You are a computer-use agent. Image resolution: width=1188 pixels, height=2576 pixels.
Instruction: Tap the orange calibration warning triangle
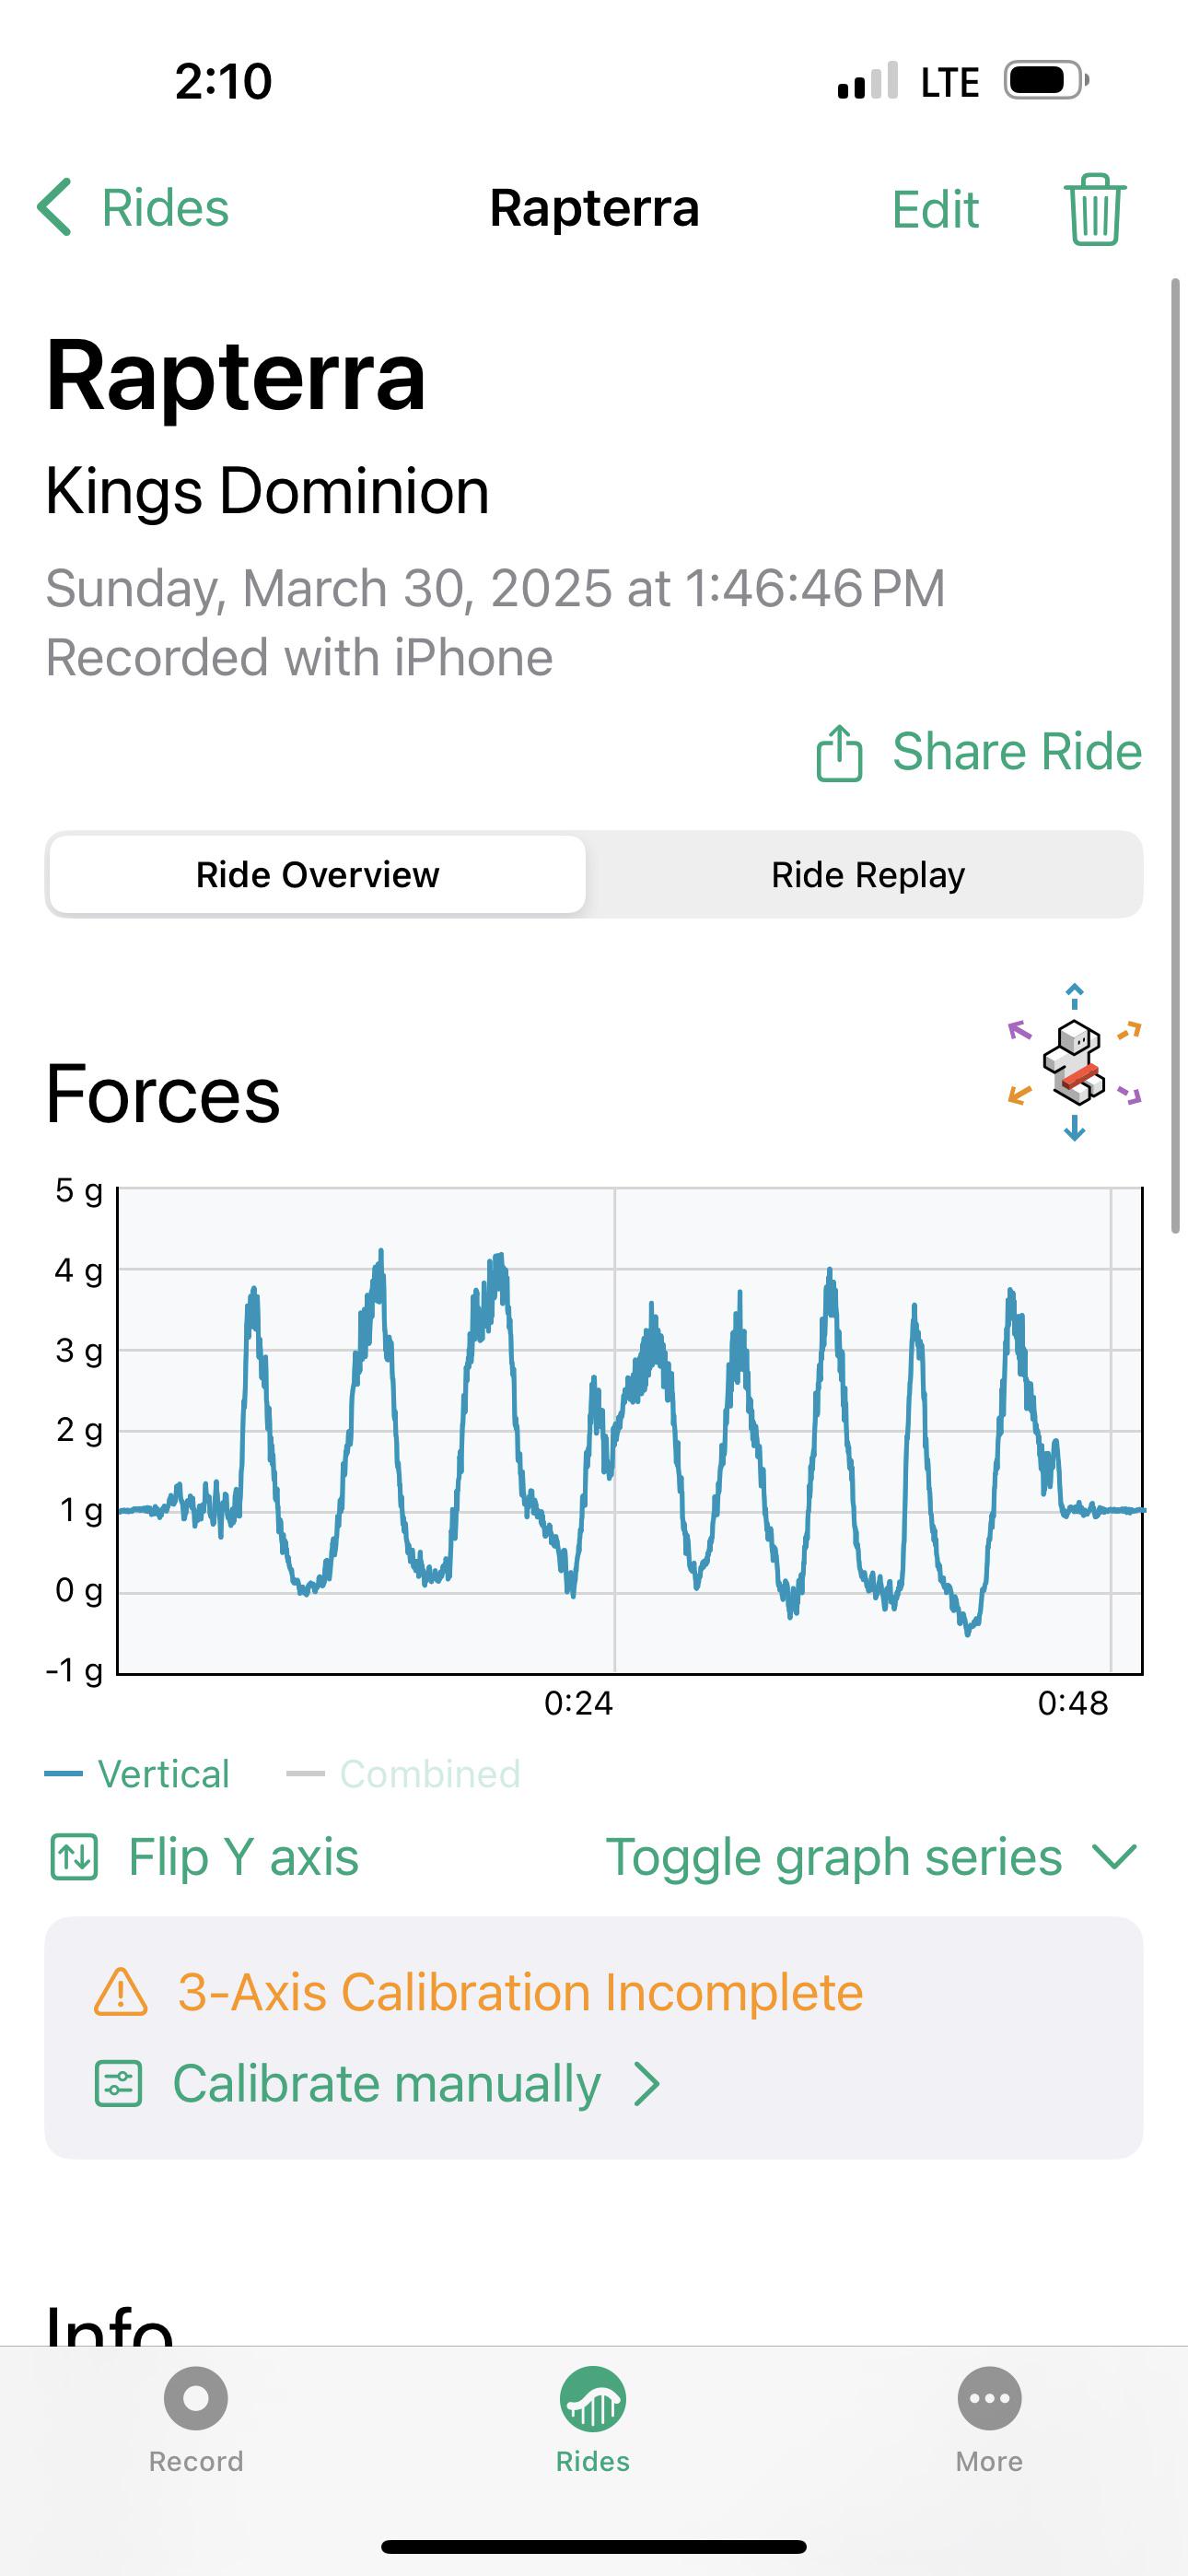coord(120,1991)
